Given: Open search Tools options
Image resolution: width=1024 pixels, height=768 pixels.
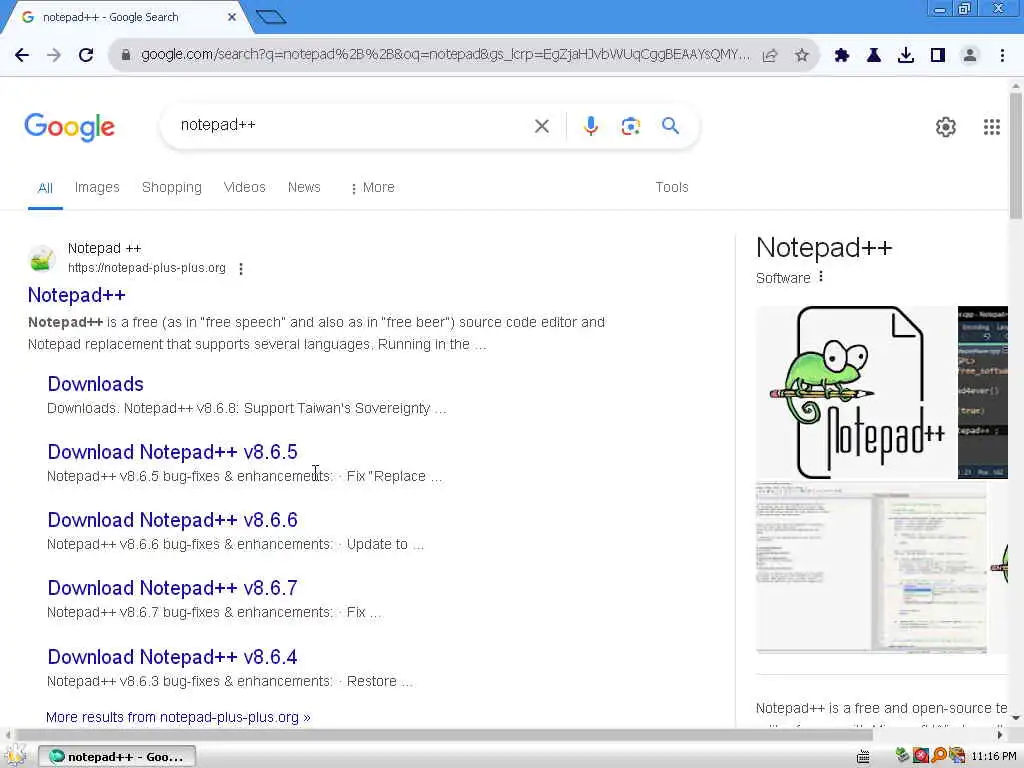Looking at the screenshot, I should (x=671, y=187).
